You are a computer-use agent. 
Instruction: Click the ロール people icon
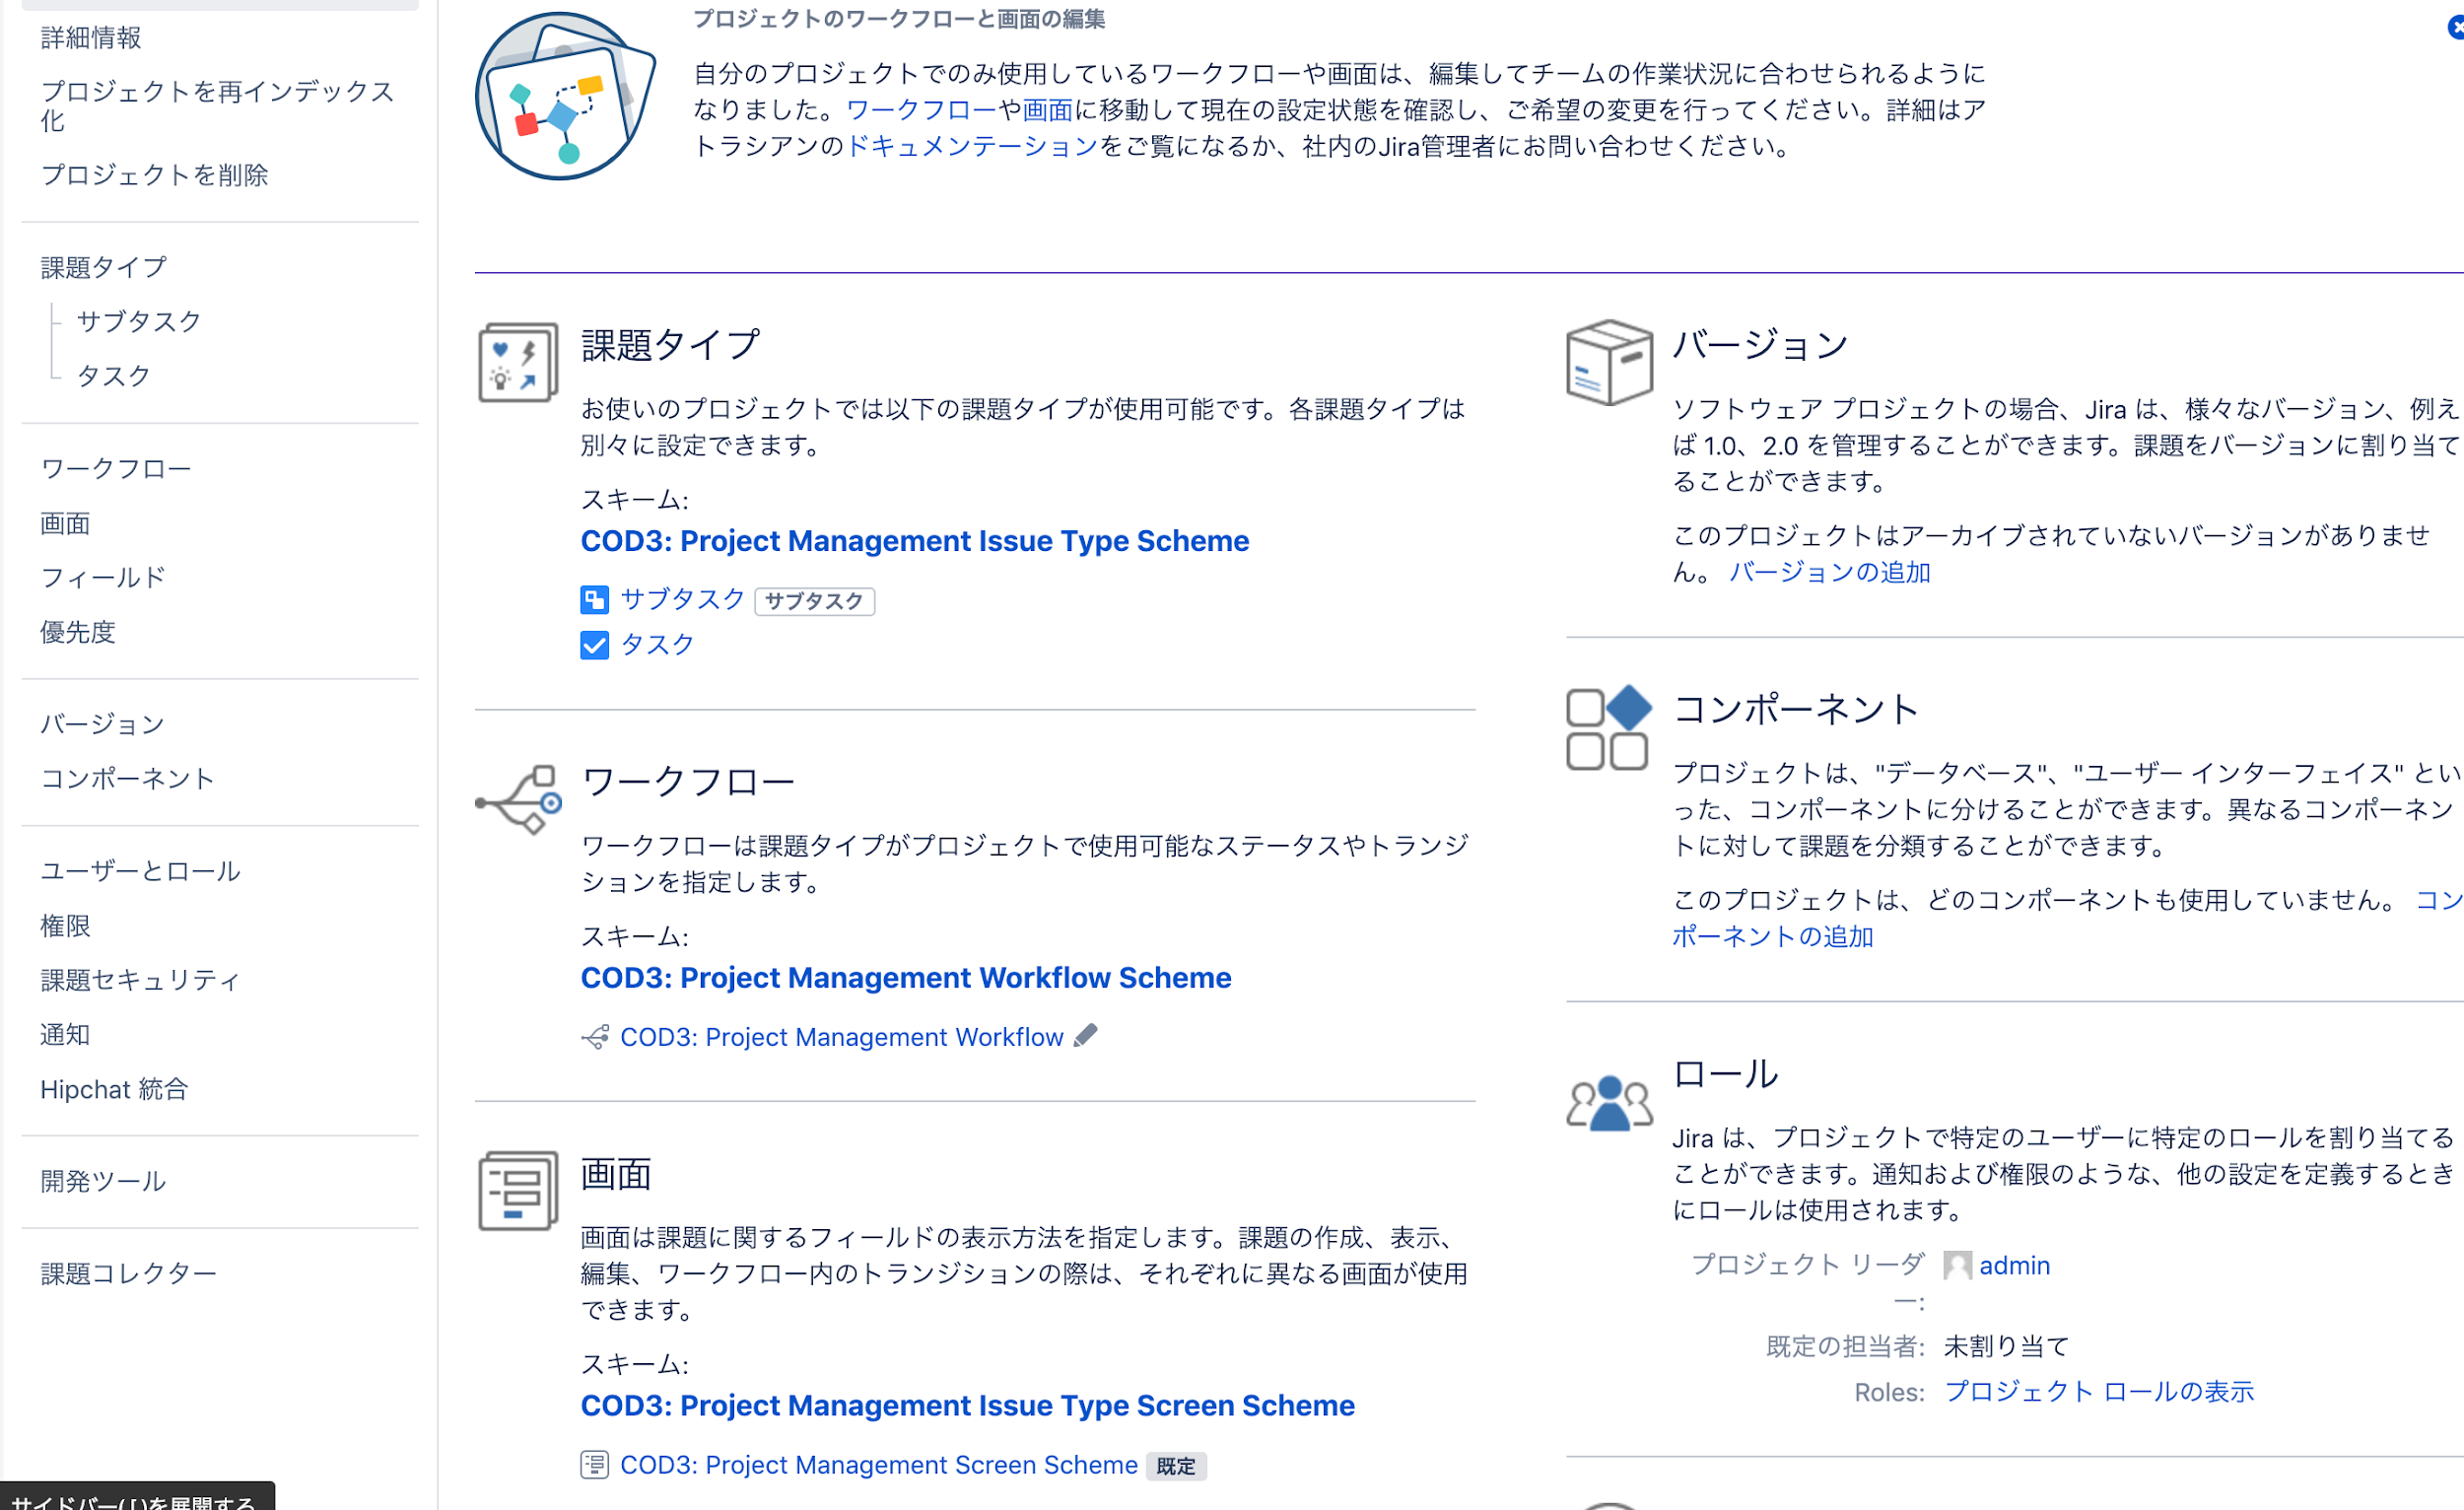(1608, 1103)
